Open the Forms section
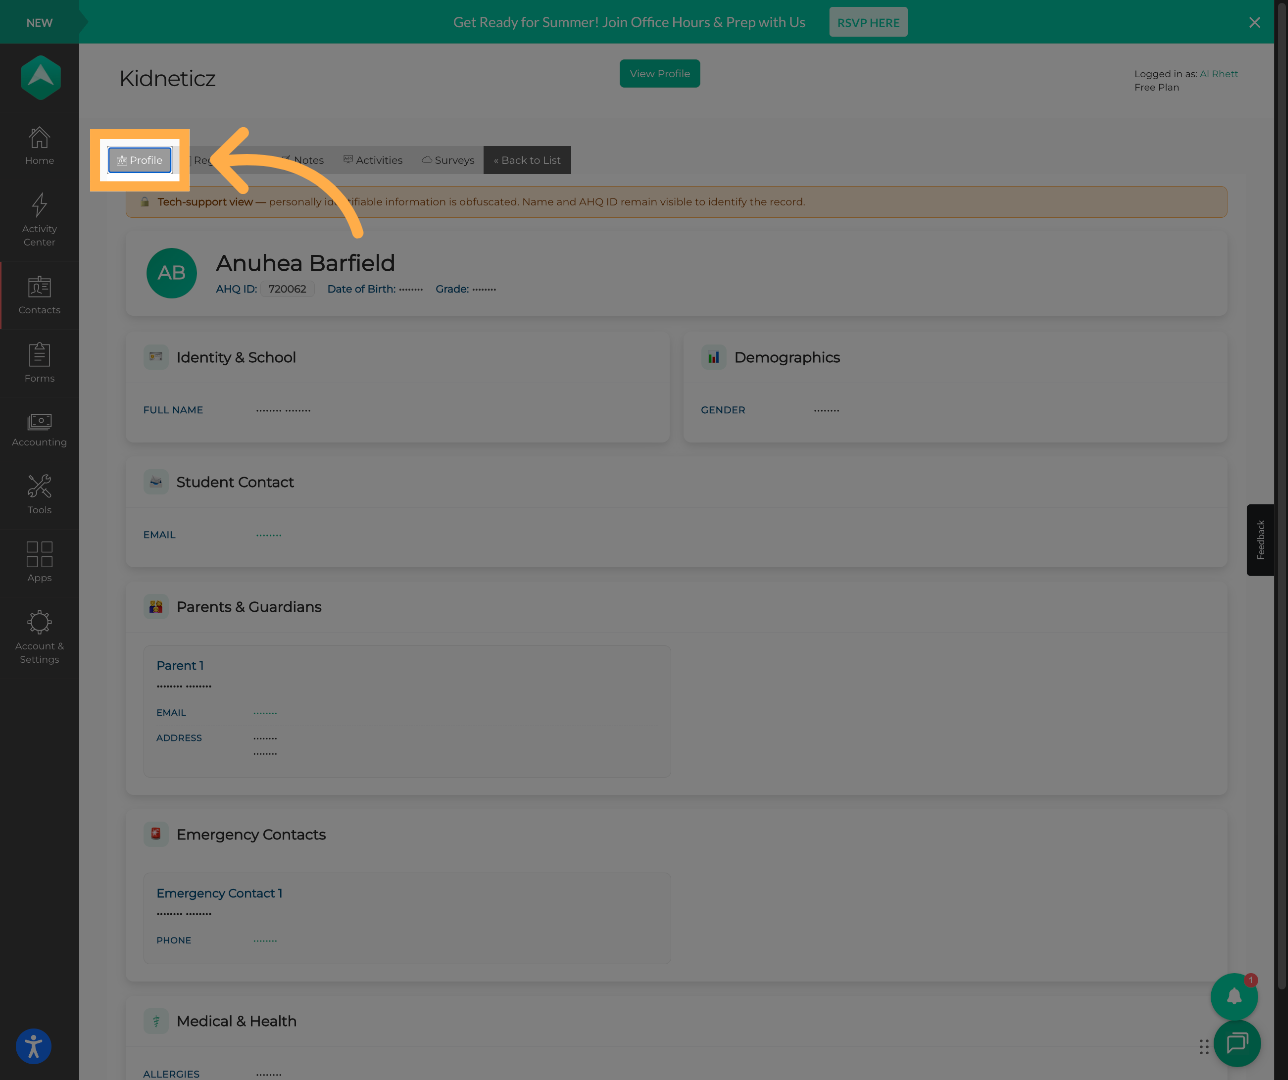Screen dimensions: 1288x1080 coord(39,363)
